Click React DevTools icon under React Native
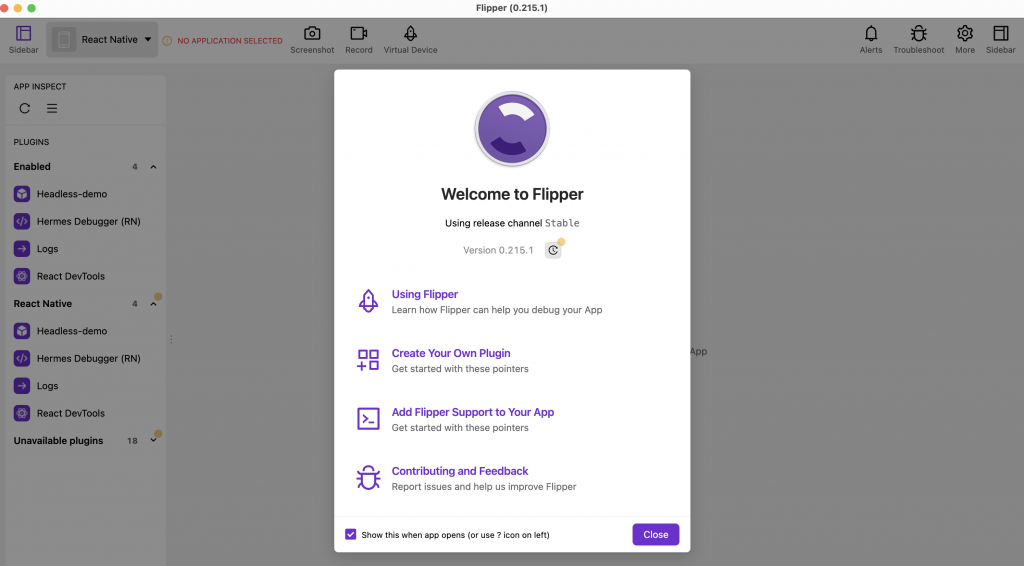1024x566 pixels. [22, 413]
